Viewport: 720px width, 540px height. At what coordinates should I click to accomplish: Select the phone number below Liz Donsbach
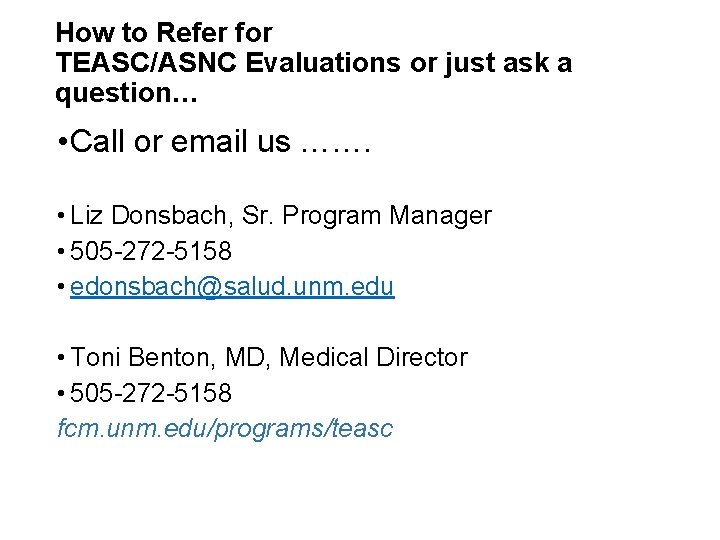point(151,251)
